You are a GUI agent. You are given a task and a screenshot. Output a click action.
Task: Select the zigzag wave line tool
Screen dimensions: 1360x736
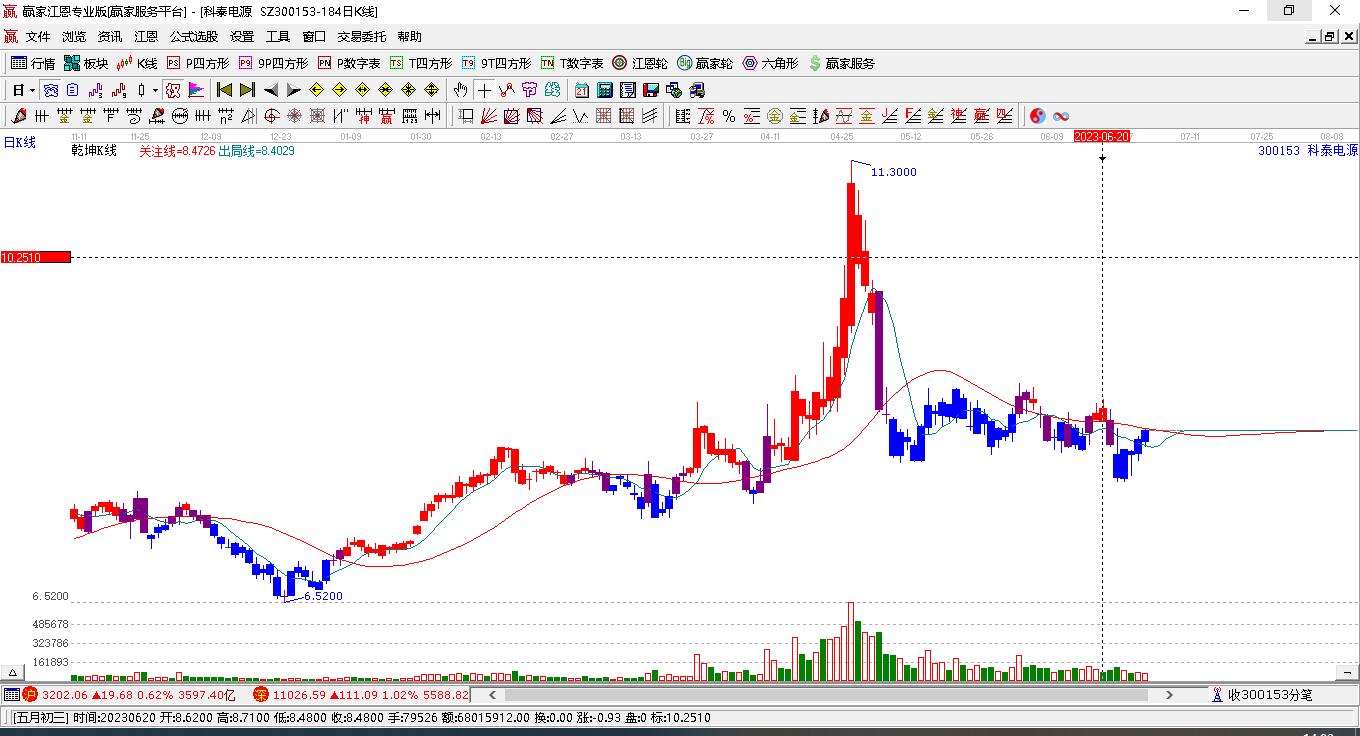click(x=580, y=116)
